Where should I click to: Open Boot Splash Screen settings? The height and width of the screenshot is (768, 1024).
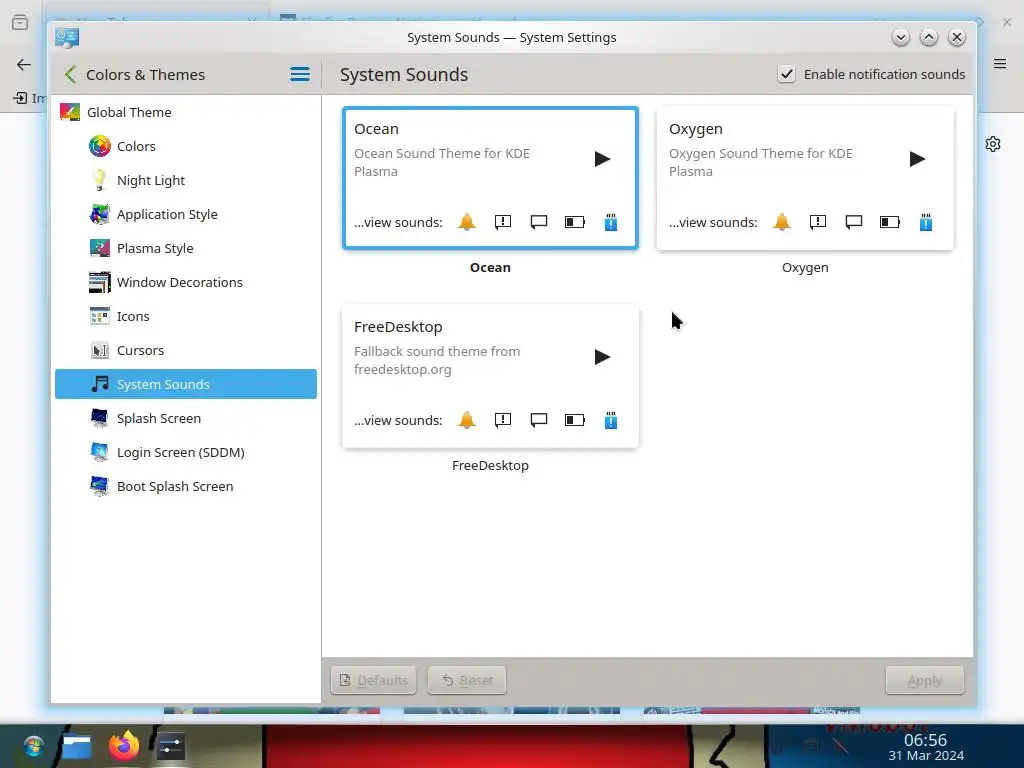(x=185, y=486)
